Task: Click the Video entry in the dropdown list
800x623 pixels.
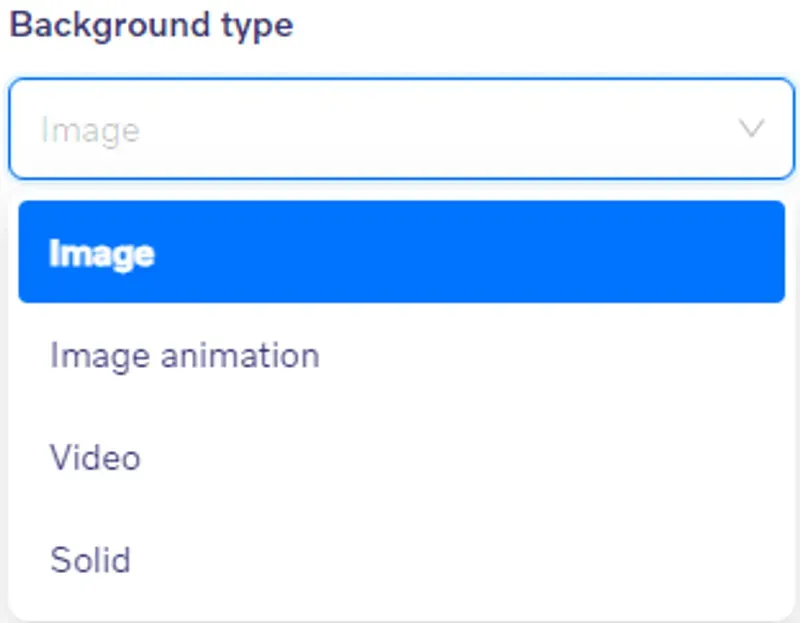Action: 402,457
